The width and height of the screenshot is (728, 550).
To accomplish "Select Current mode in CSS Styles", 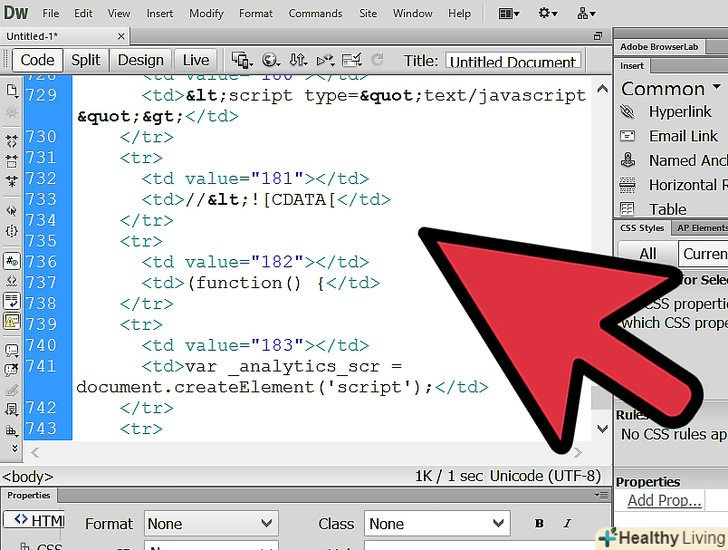I will [x=703, y=254].
